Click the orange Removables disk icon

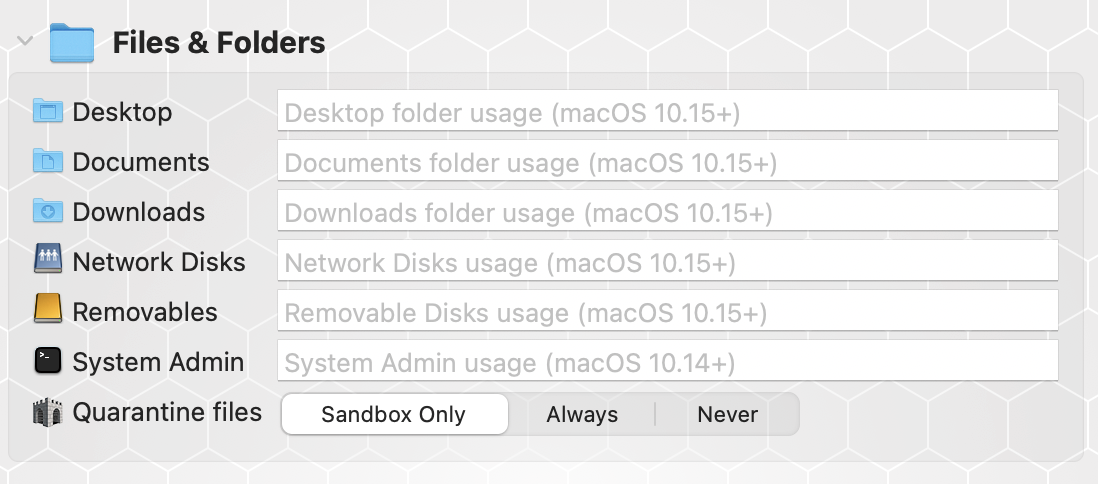[x=48, y=309]
